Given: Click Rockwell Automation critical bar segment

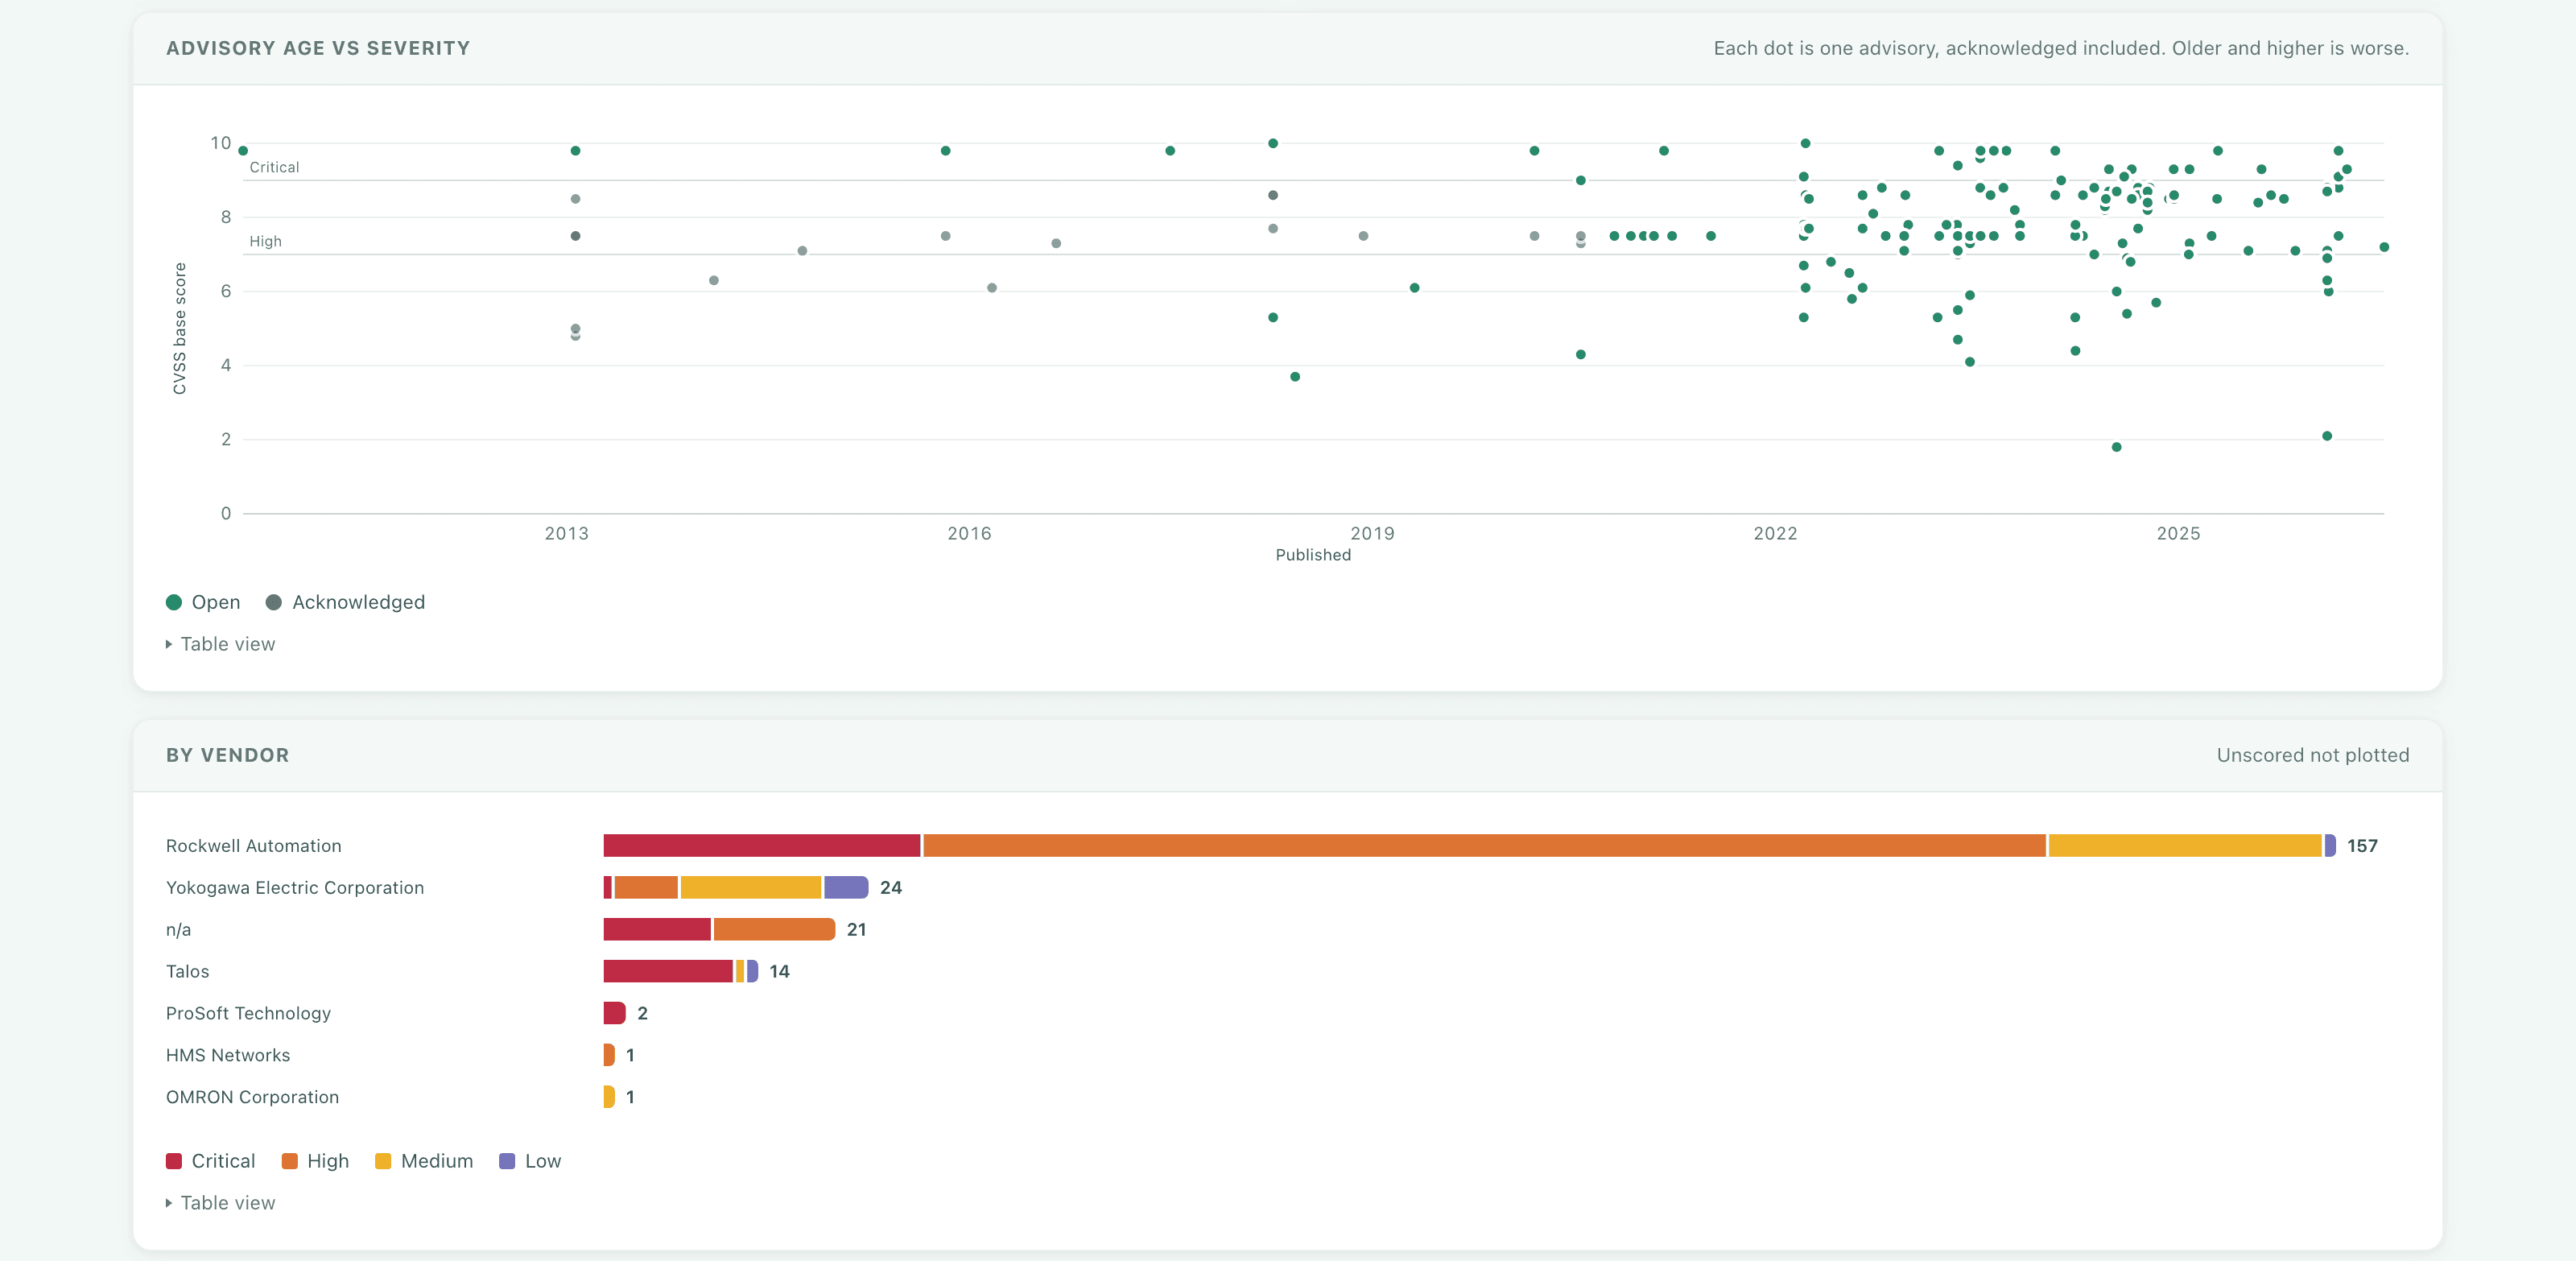Looking at the screenshot, I should pos(761,846).
